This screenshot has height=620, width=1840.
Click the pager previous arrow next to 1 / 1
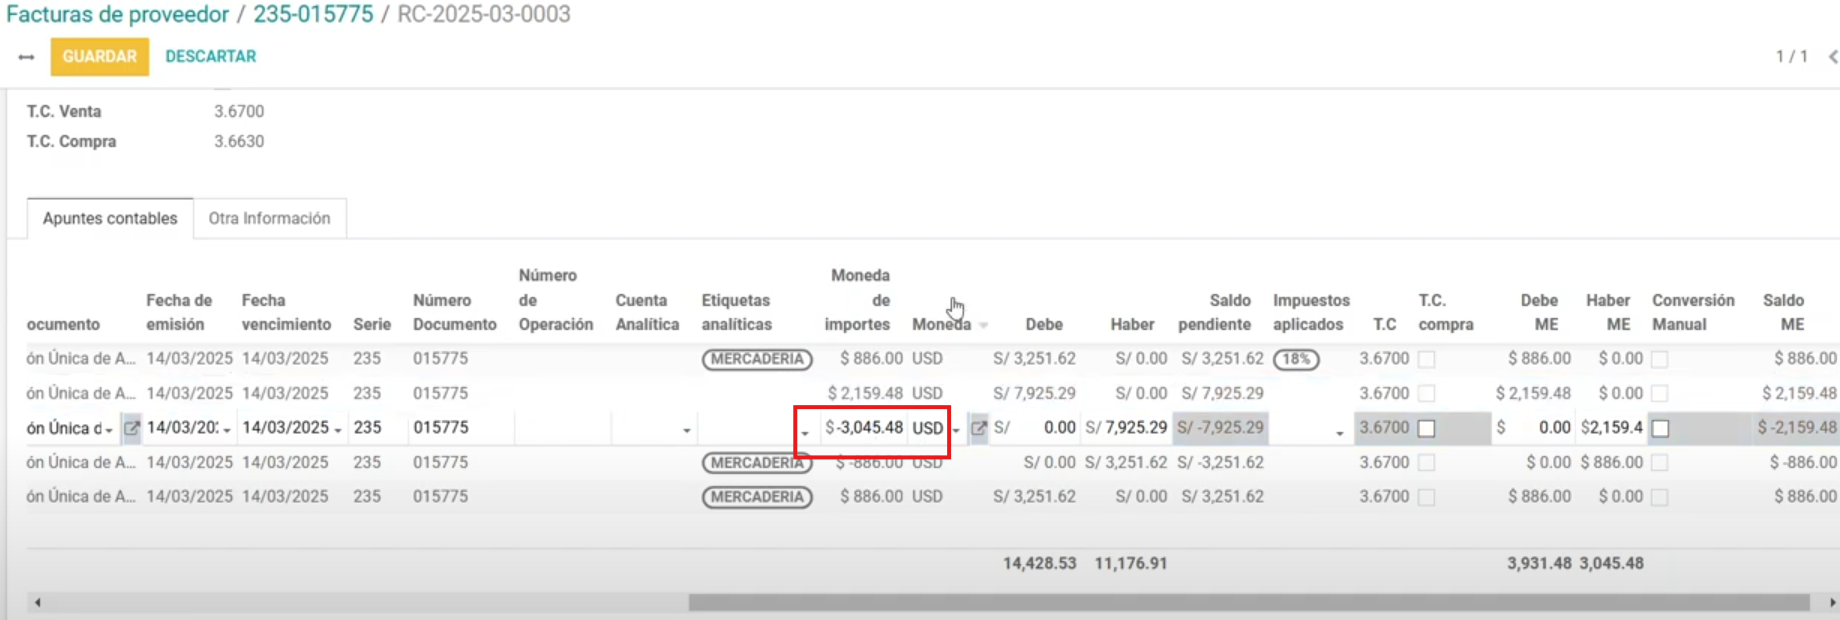[x=1832, y=57]
